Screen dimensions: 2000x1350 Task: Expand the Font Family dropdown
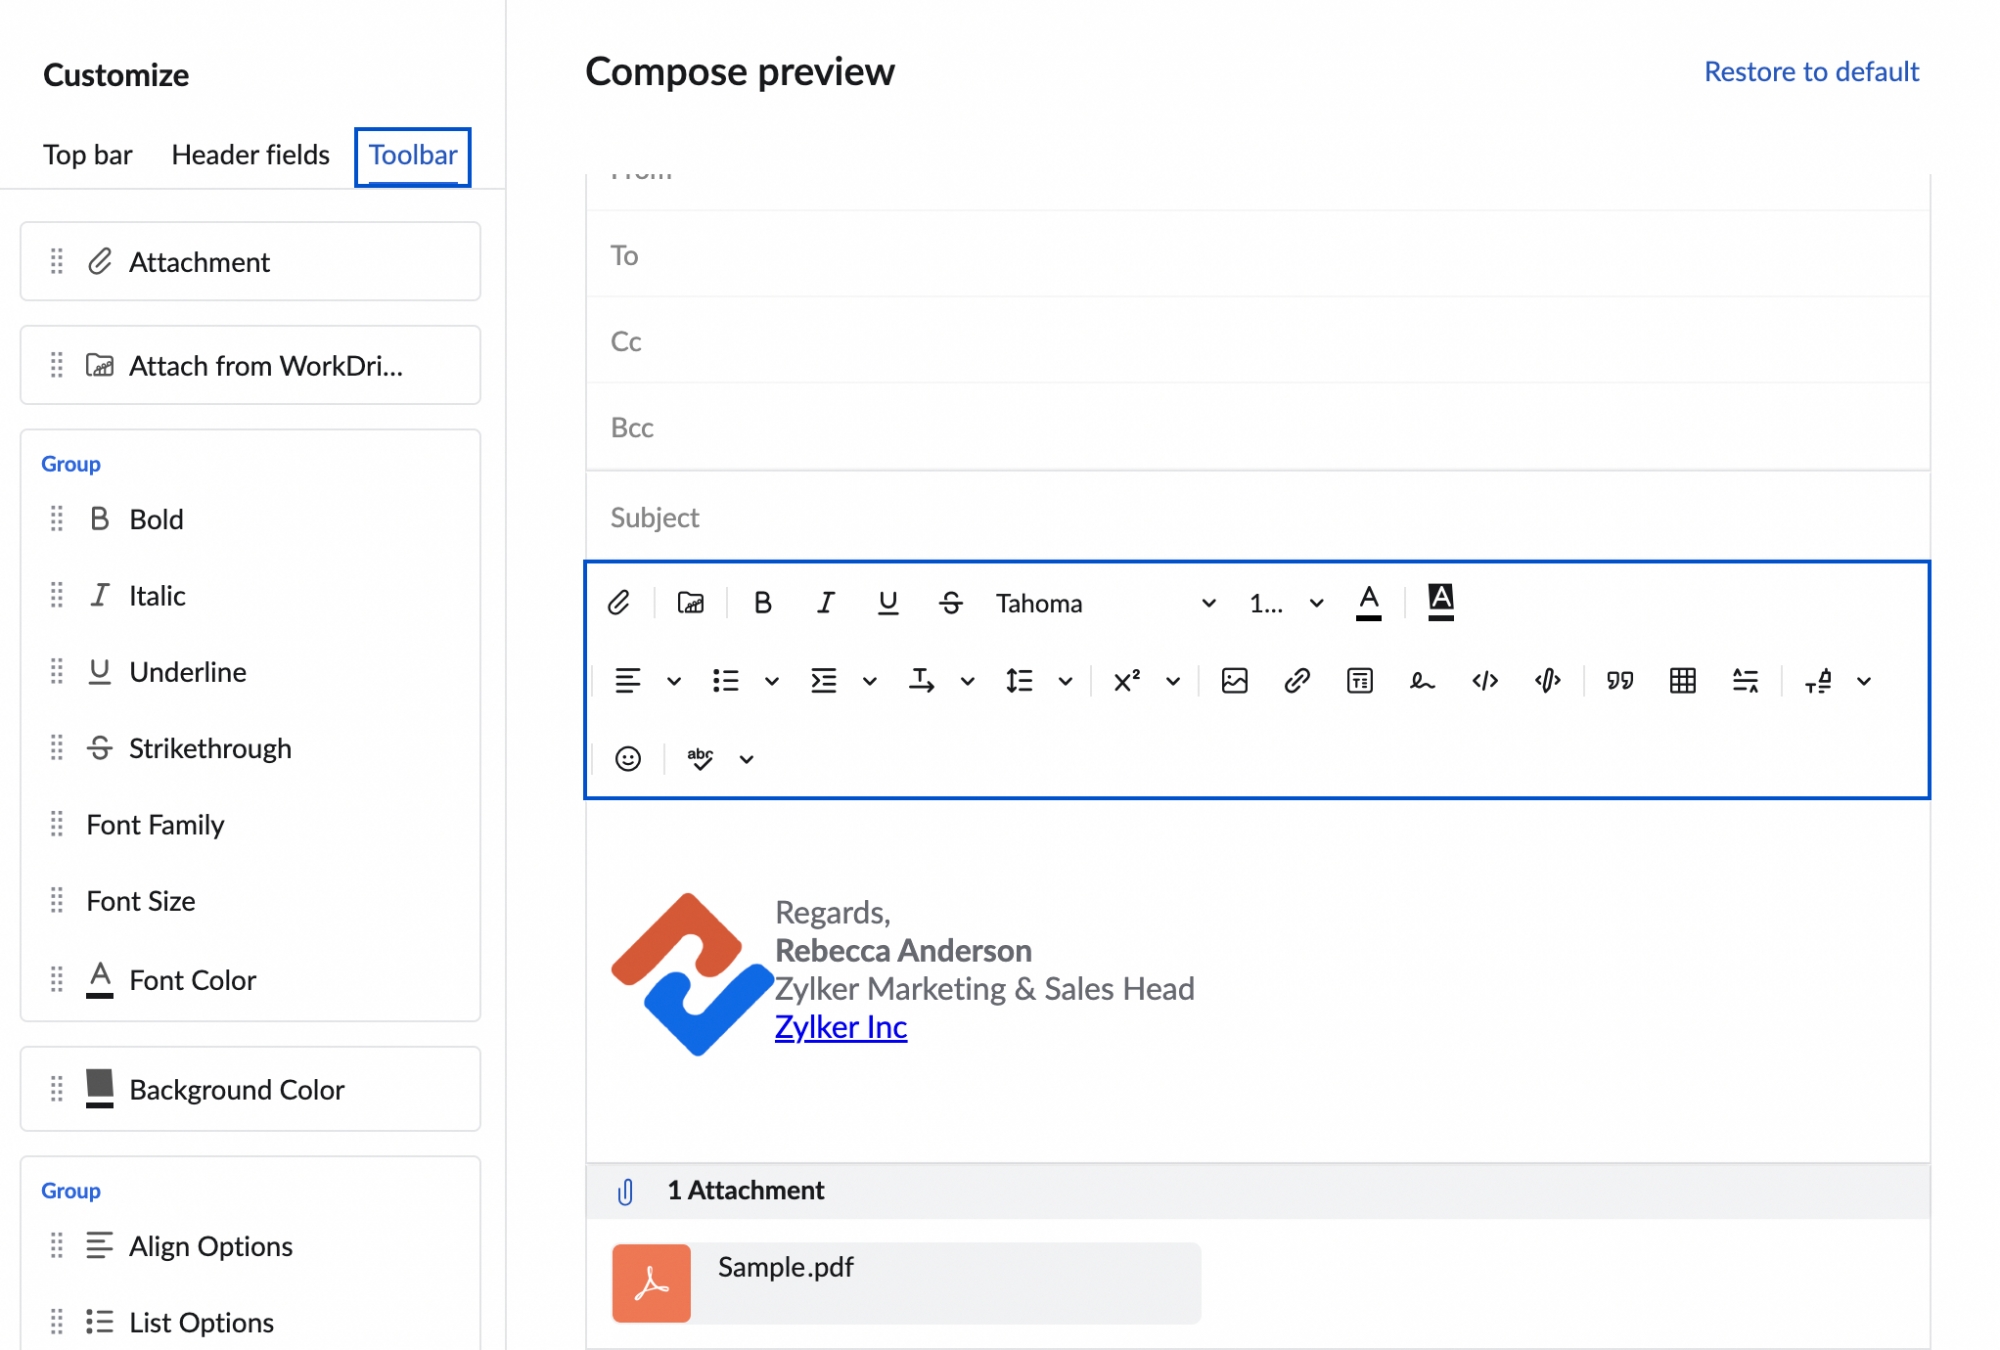1205,603
